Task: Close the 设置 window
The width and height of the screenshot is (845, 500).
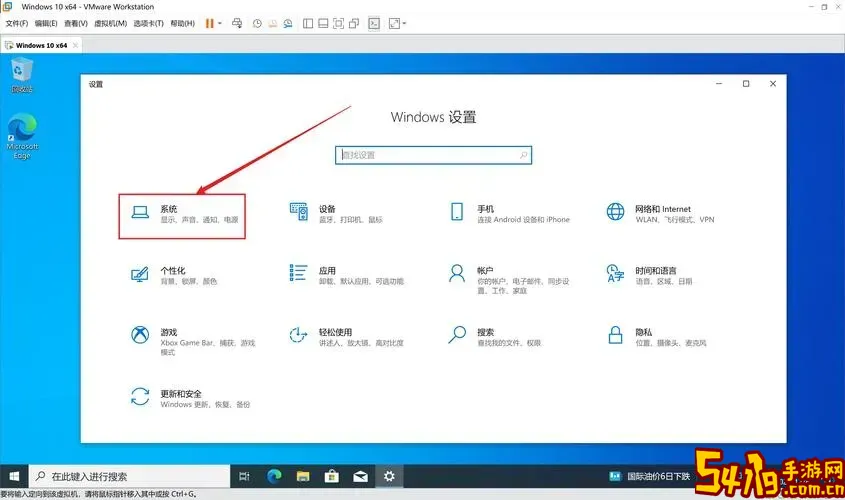Action: [x=773, y=84]
